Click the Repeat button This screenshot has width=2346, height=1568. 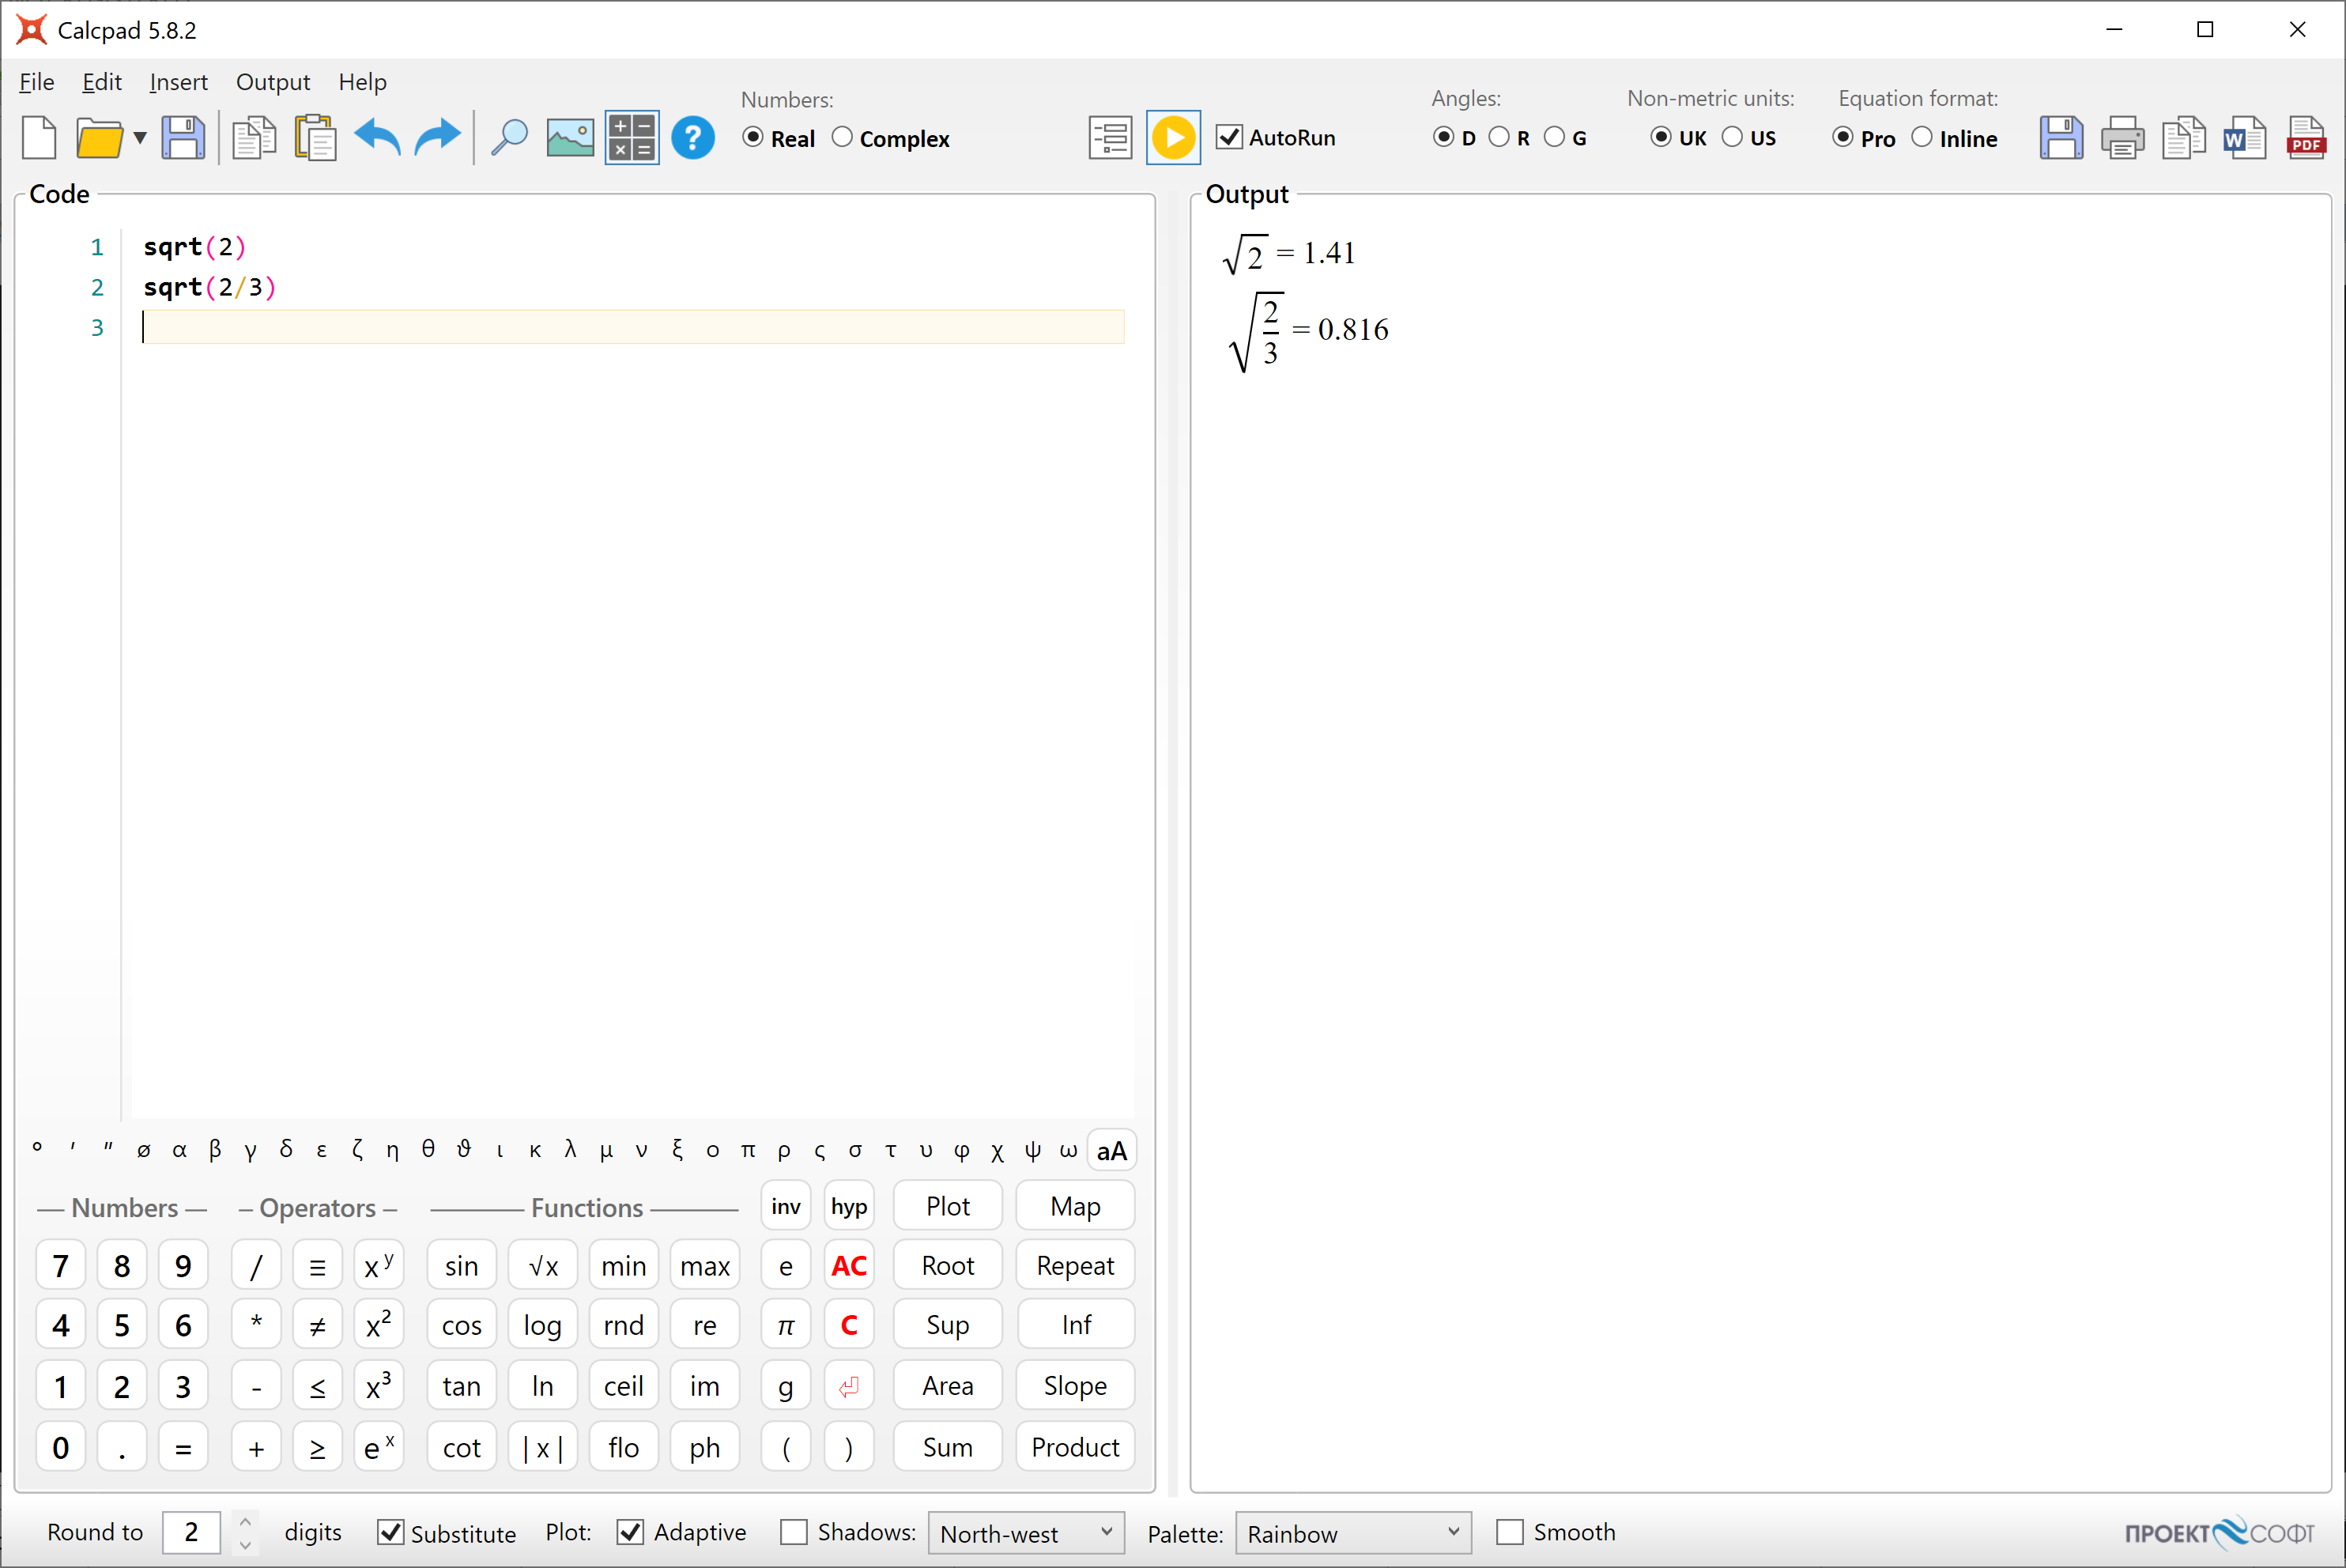coord(1075,1265)
